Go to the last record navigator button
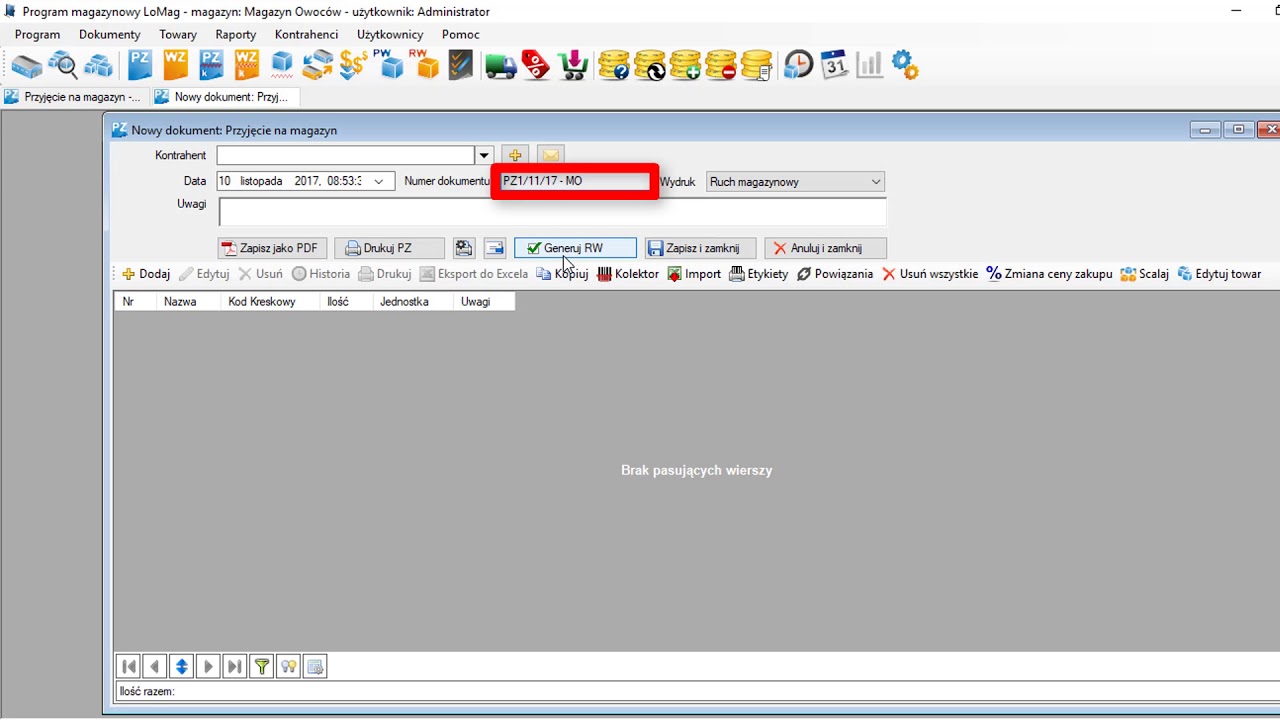Viewport: 1280px width, 720px height. point(235,667)
